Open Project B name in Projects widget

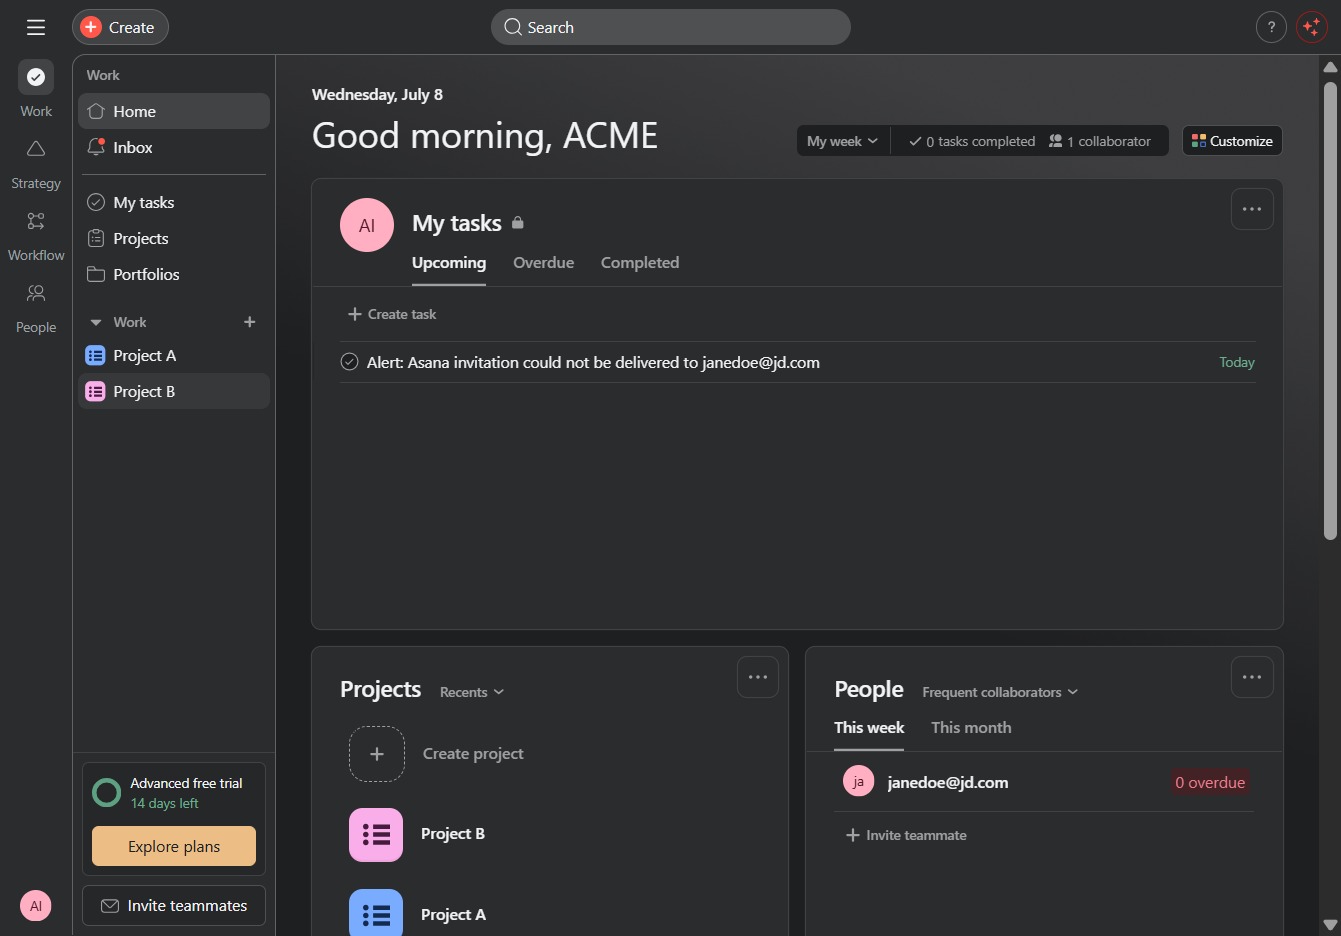coord(453,834)
